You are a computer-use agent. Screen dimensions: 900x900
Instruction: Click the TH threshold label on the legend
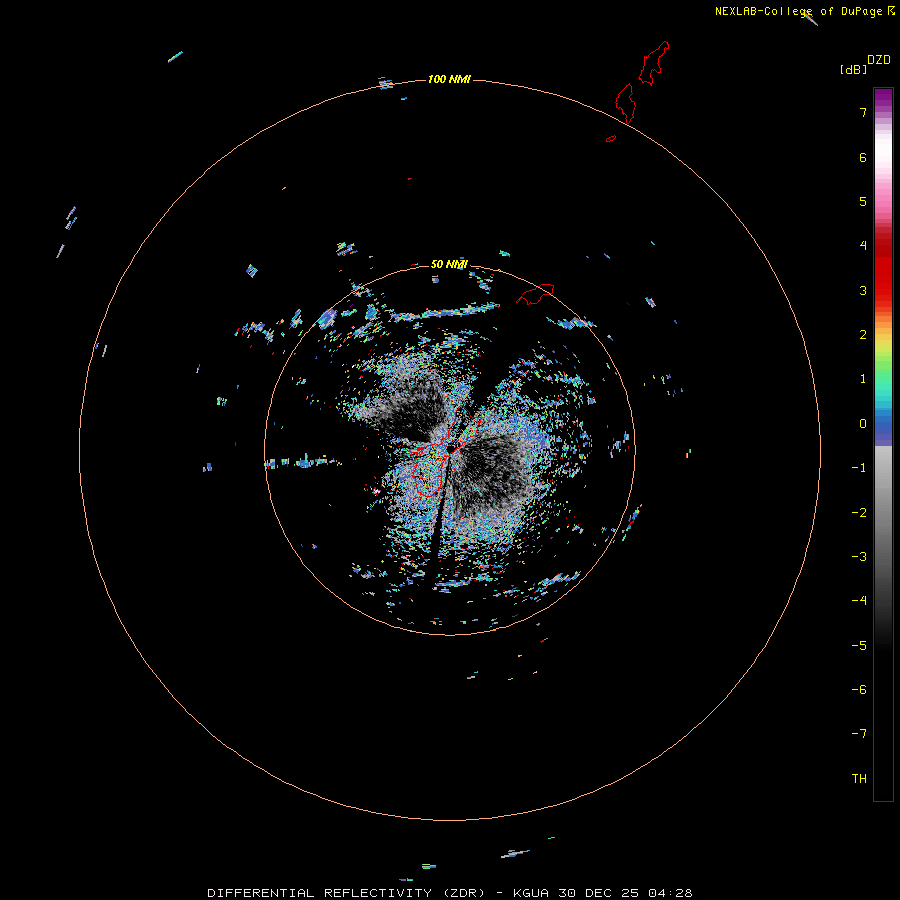click(859, 779)
